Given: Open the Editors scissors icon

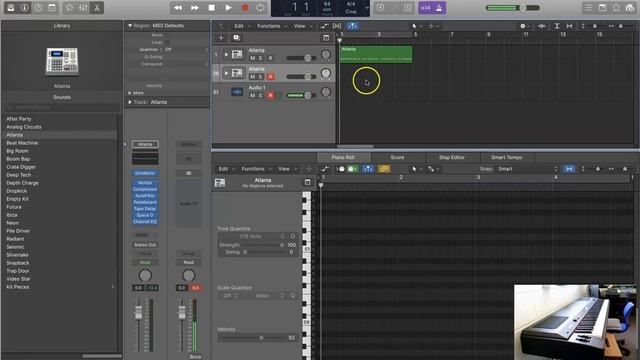Looking at the screenshot, I should (97, 8).
